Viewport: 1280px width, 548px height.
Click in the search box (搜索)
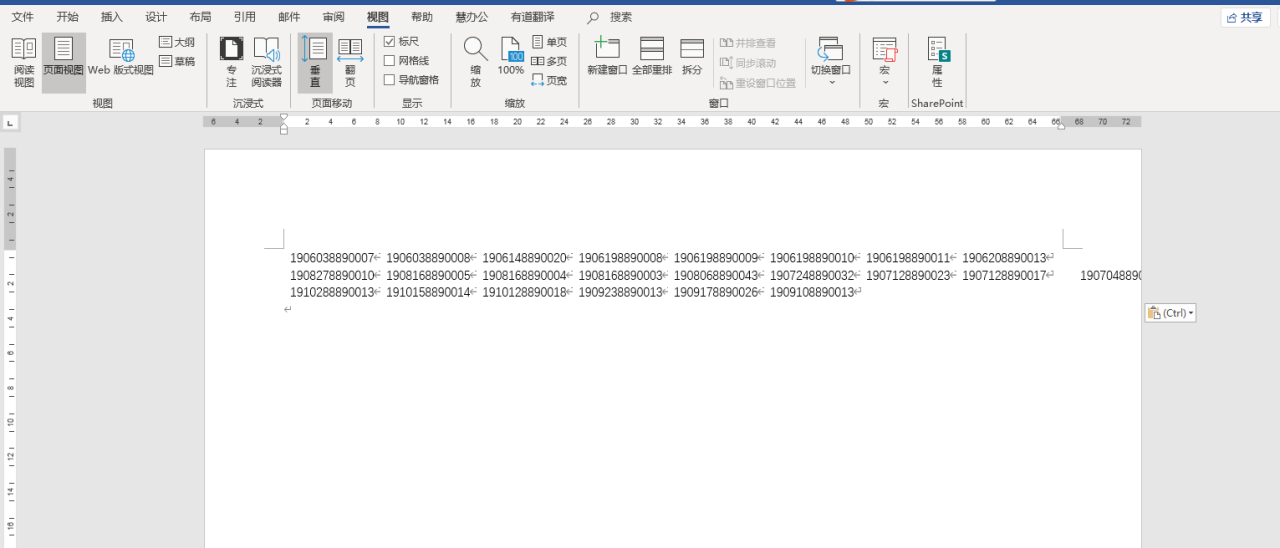(x=621, y=17)
